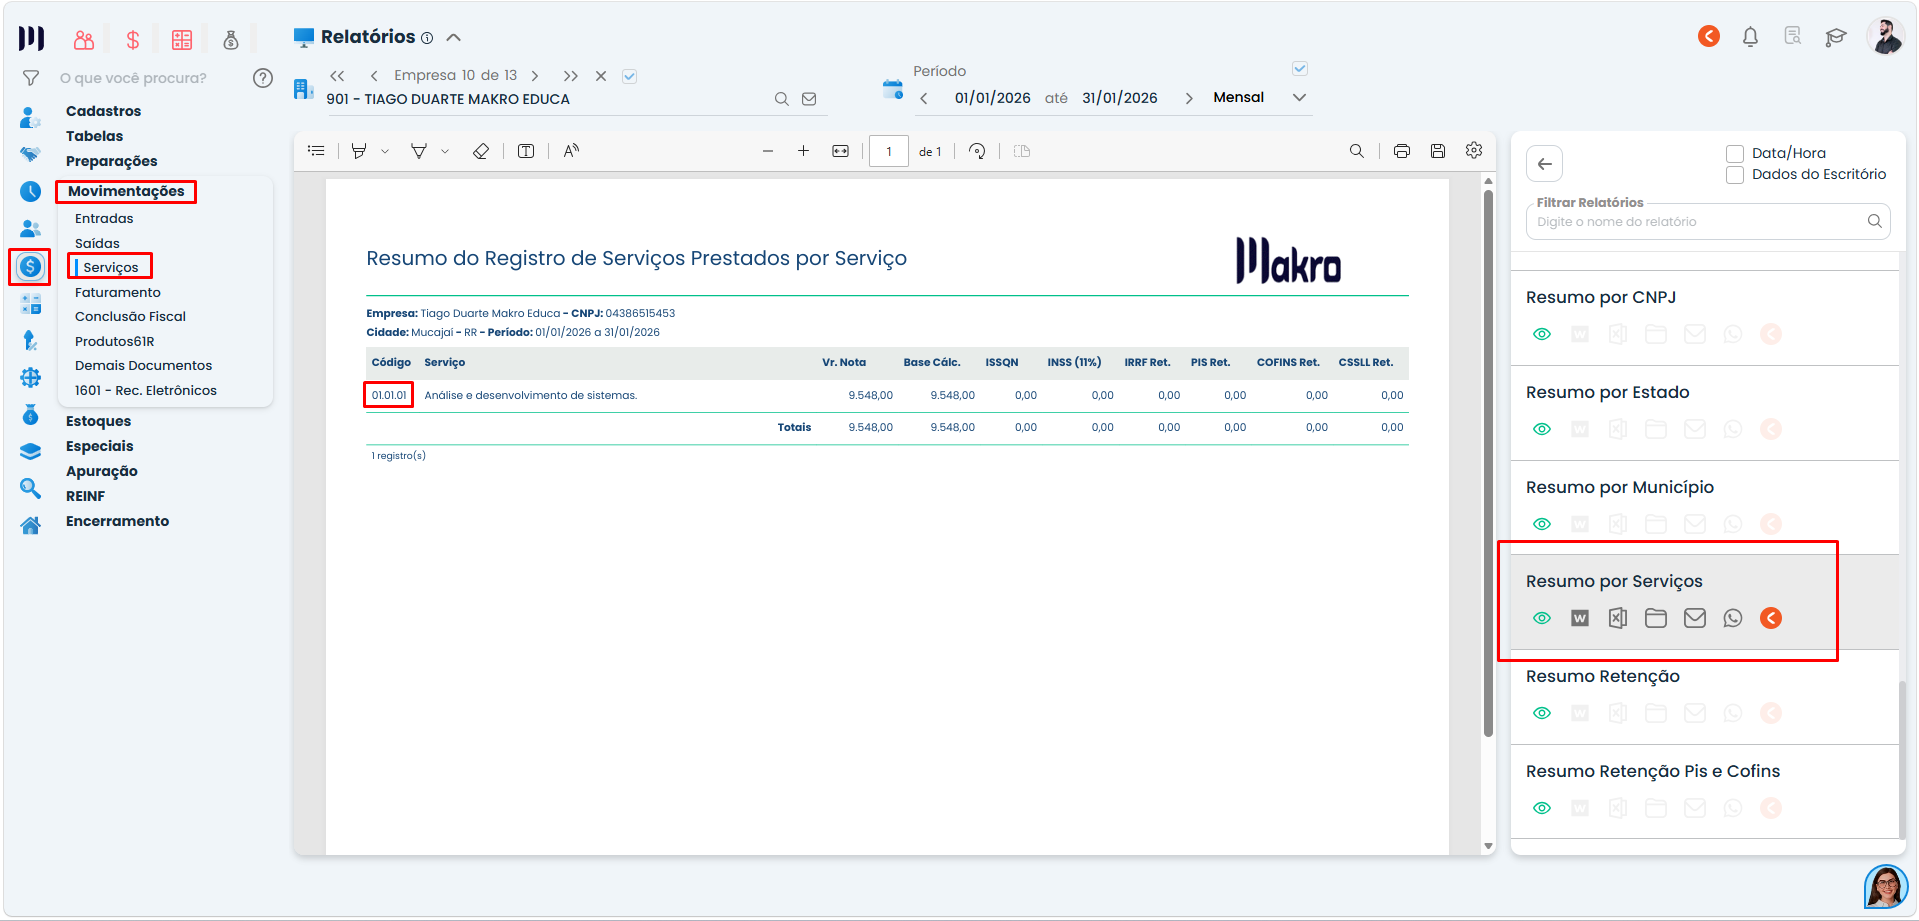Collapse the Relatórios header chevron
Screen dimensions: 1919x921
click(453, 37)
